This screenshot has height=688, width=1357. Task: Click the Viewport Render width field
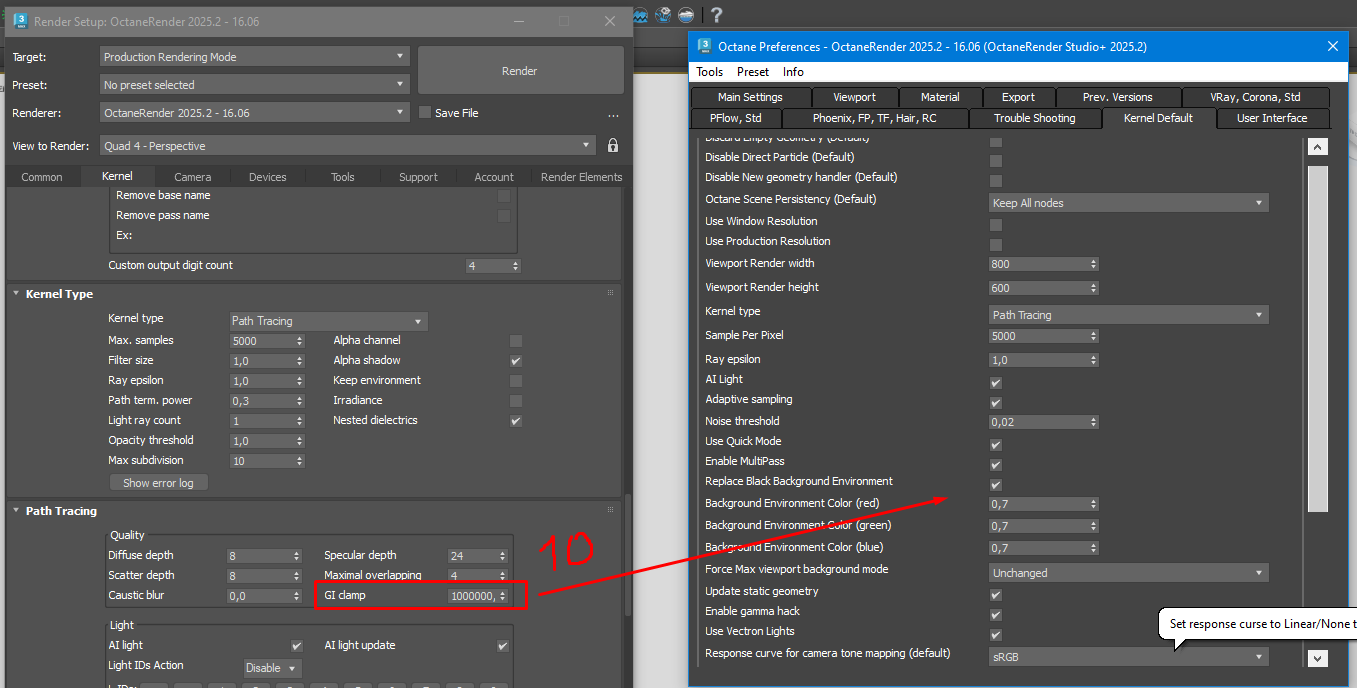click(x=1038, y=264)
